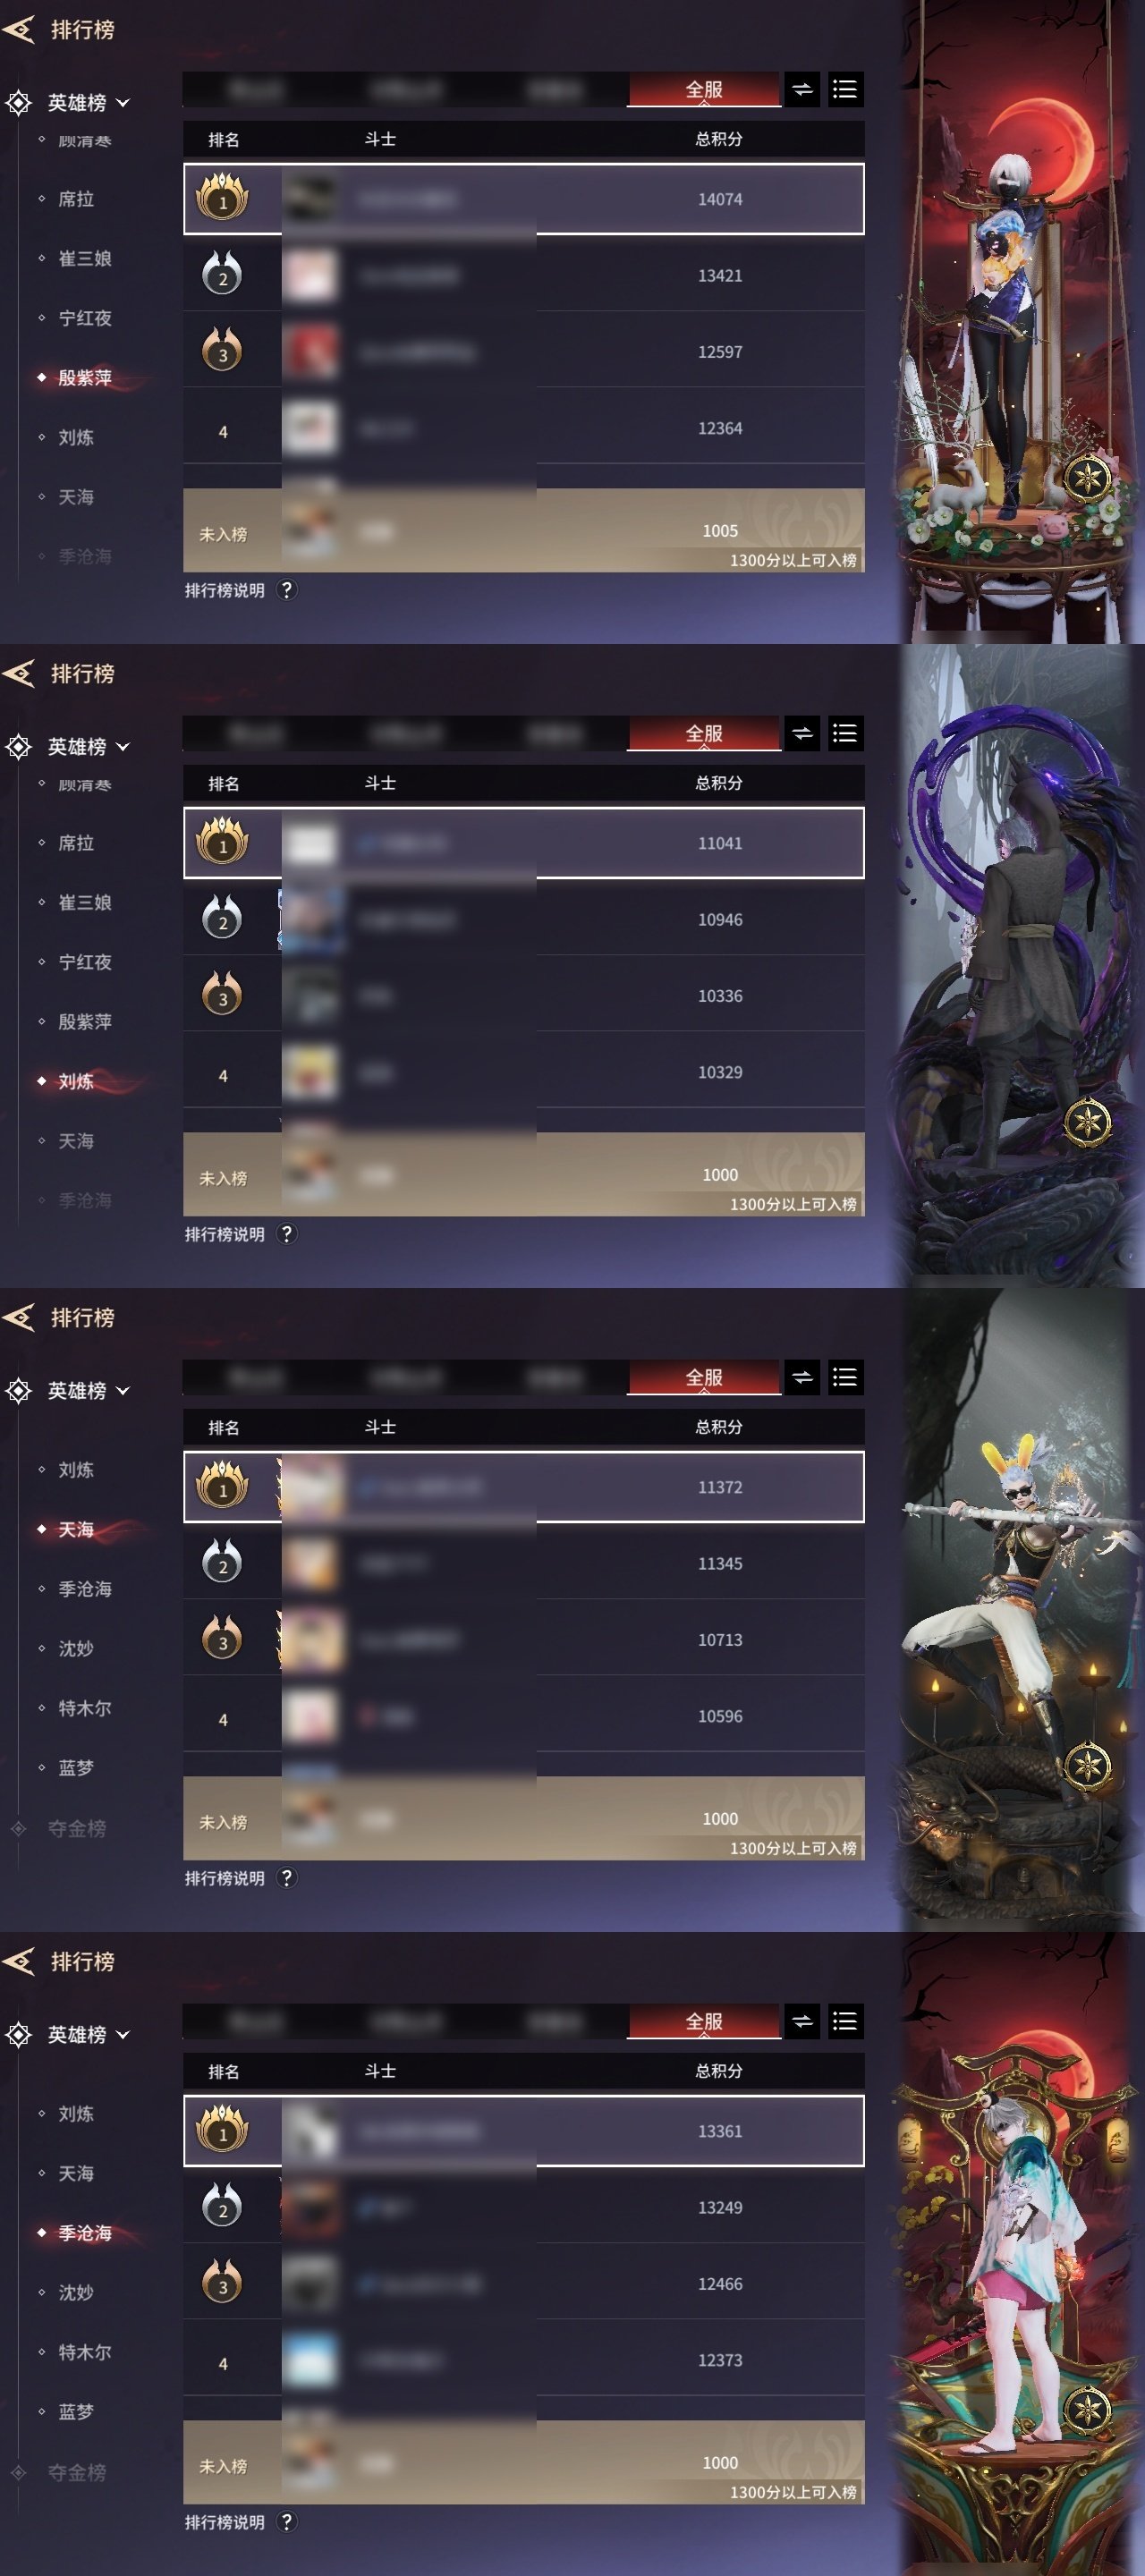The image size is (1145, 2576).
Task: Click rank 3 bronze medal on 10336 row
Action: click(223, 995)
